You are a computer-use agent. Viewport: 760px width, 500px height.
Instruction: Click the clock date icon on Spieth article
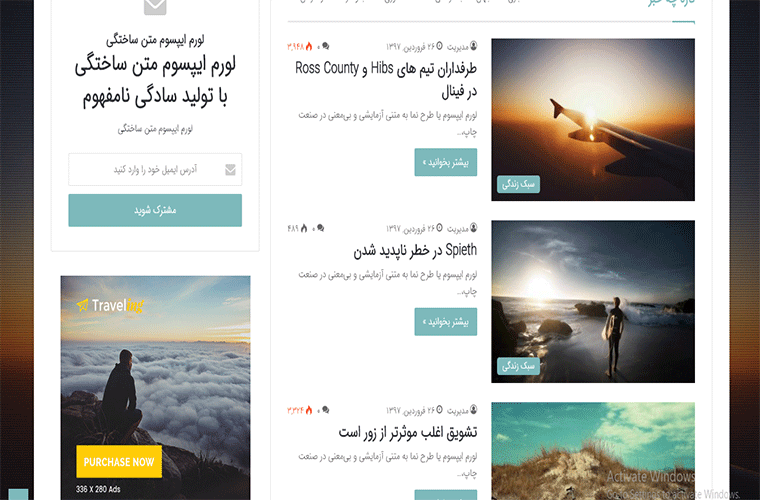[439, 228]
